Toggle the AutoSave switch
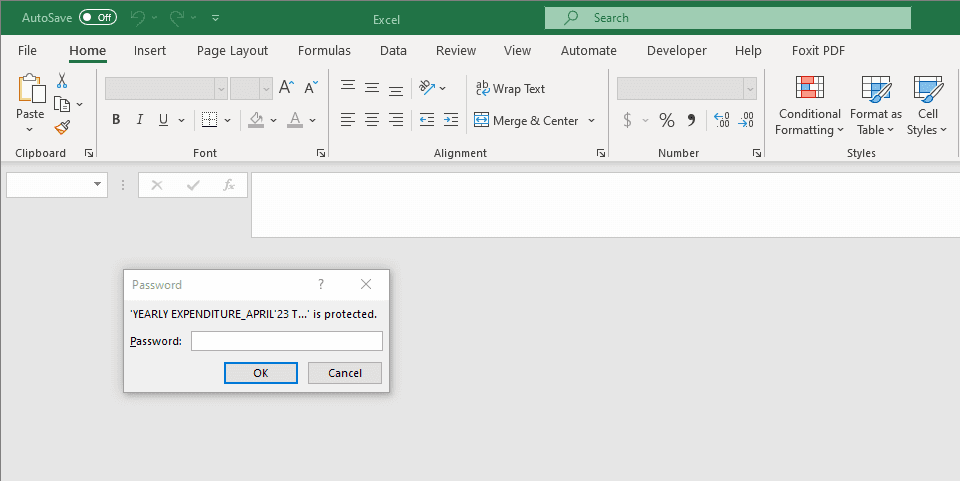960x481 pixels. (x=97, y=17)
